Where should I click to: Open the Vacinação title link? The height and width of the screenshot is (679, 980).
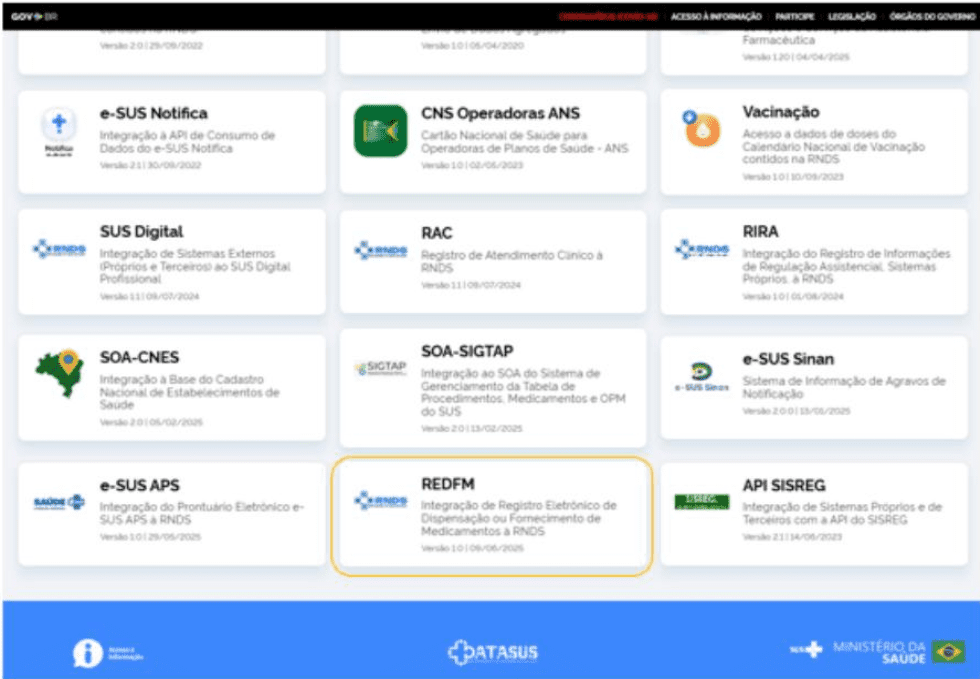781,112
